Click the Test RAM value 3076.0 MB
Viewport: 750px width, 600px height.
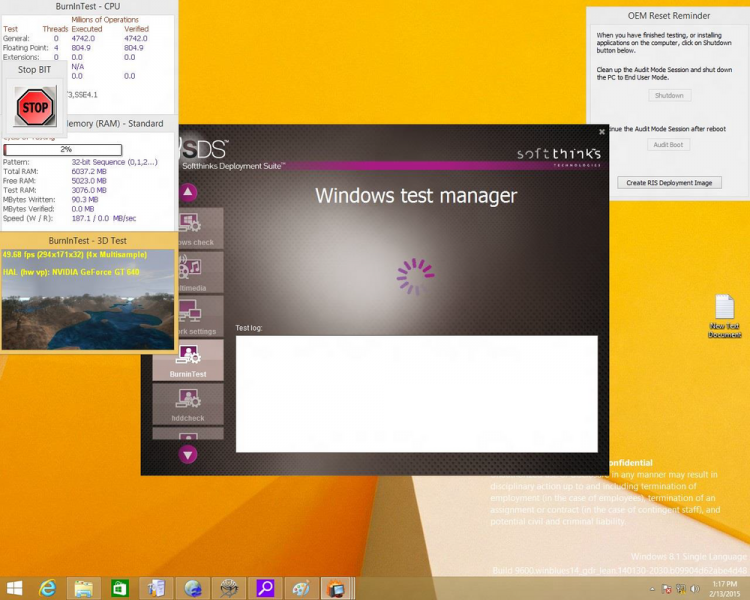point(89,190)
